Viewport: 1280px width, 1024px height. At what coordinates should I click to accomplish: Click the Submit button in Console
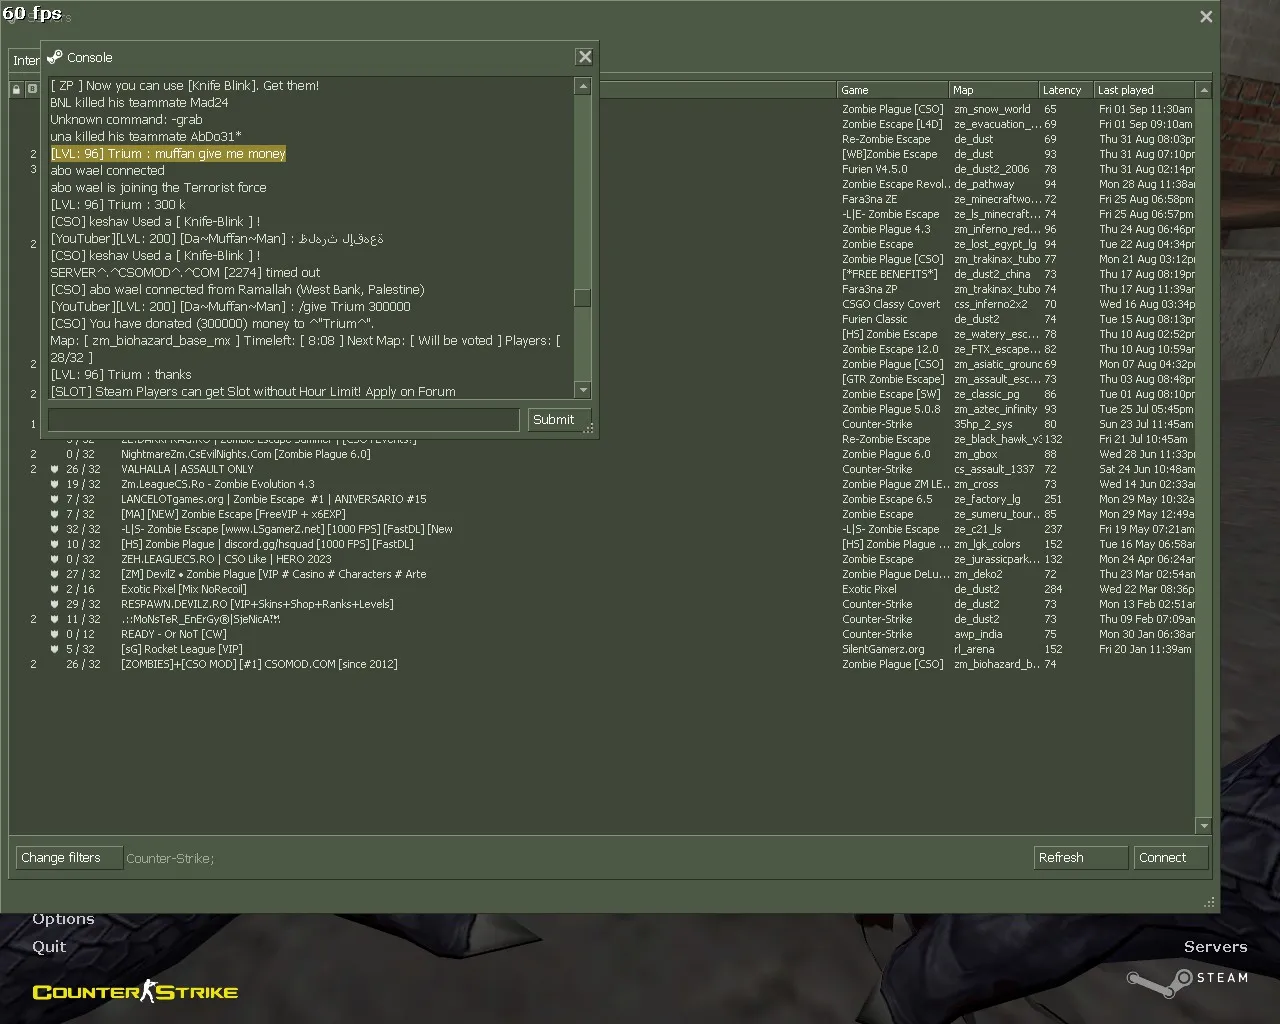[x=553, y=420]
